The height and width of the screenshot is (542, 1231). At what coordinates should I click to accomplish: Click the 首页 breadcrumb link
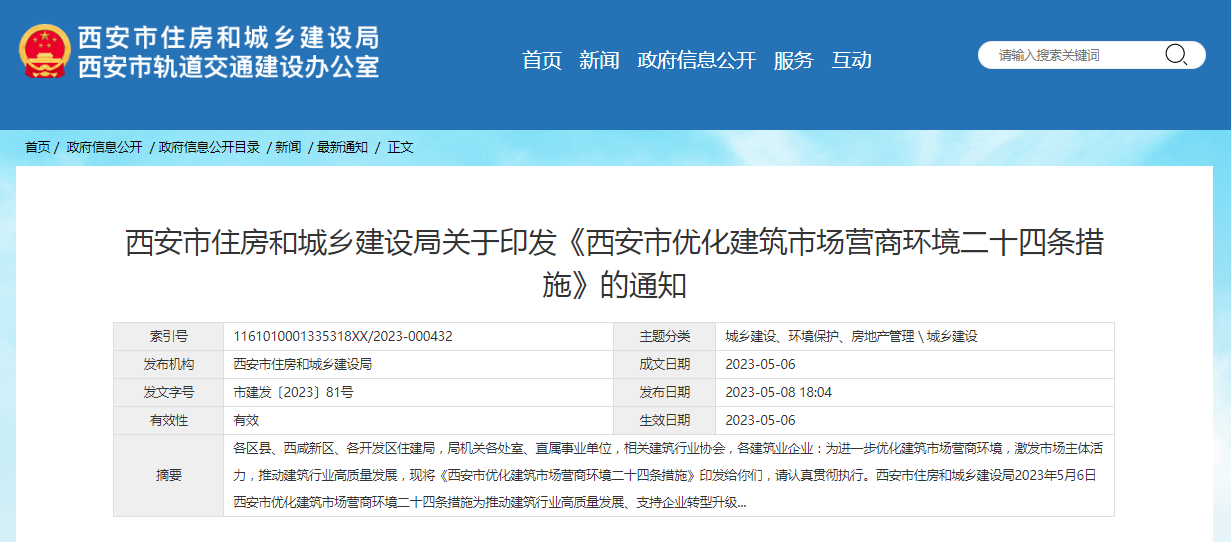tap(37, 147)
